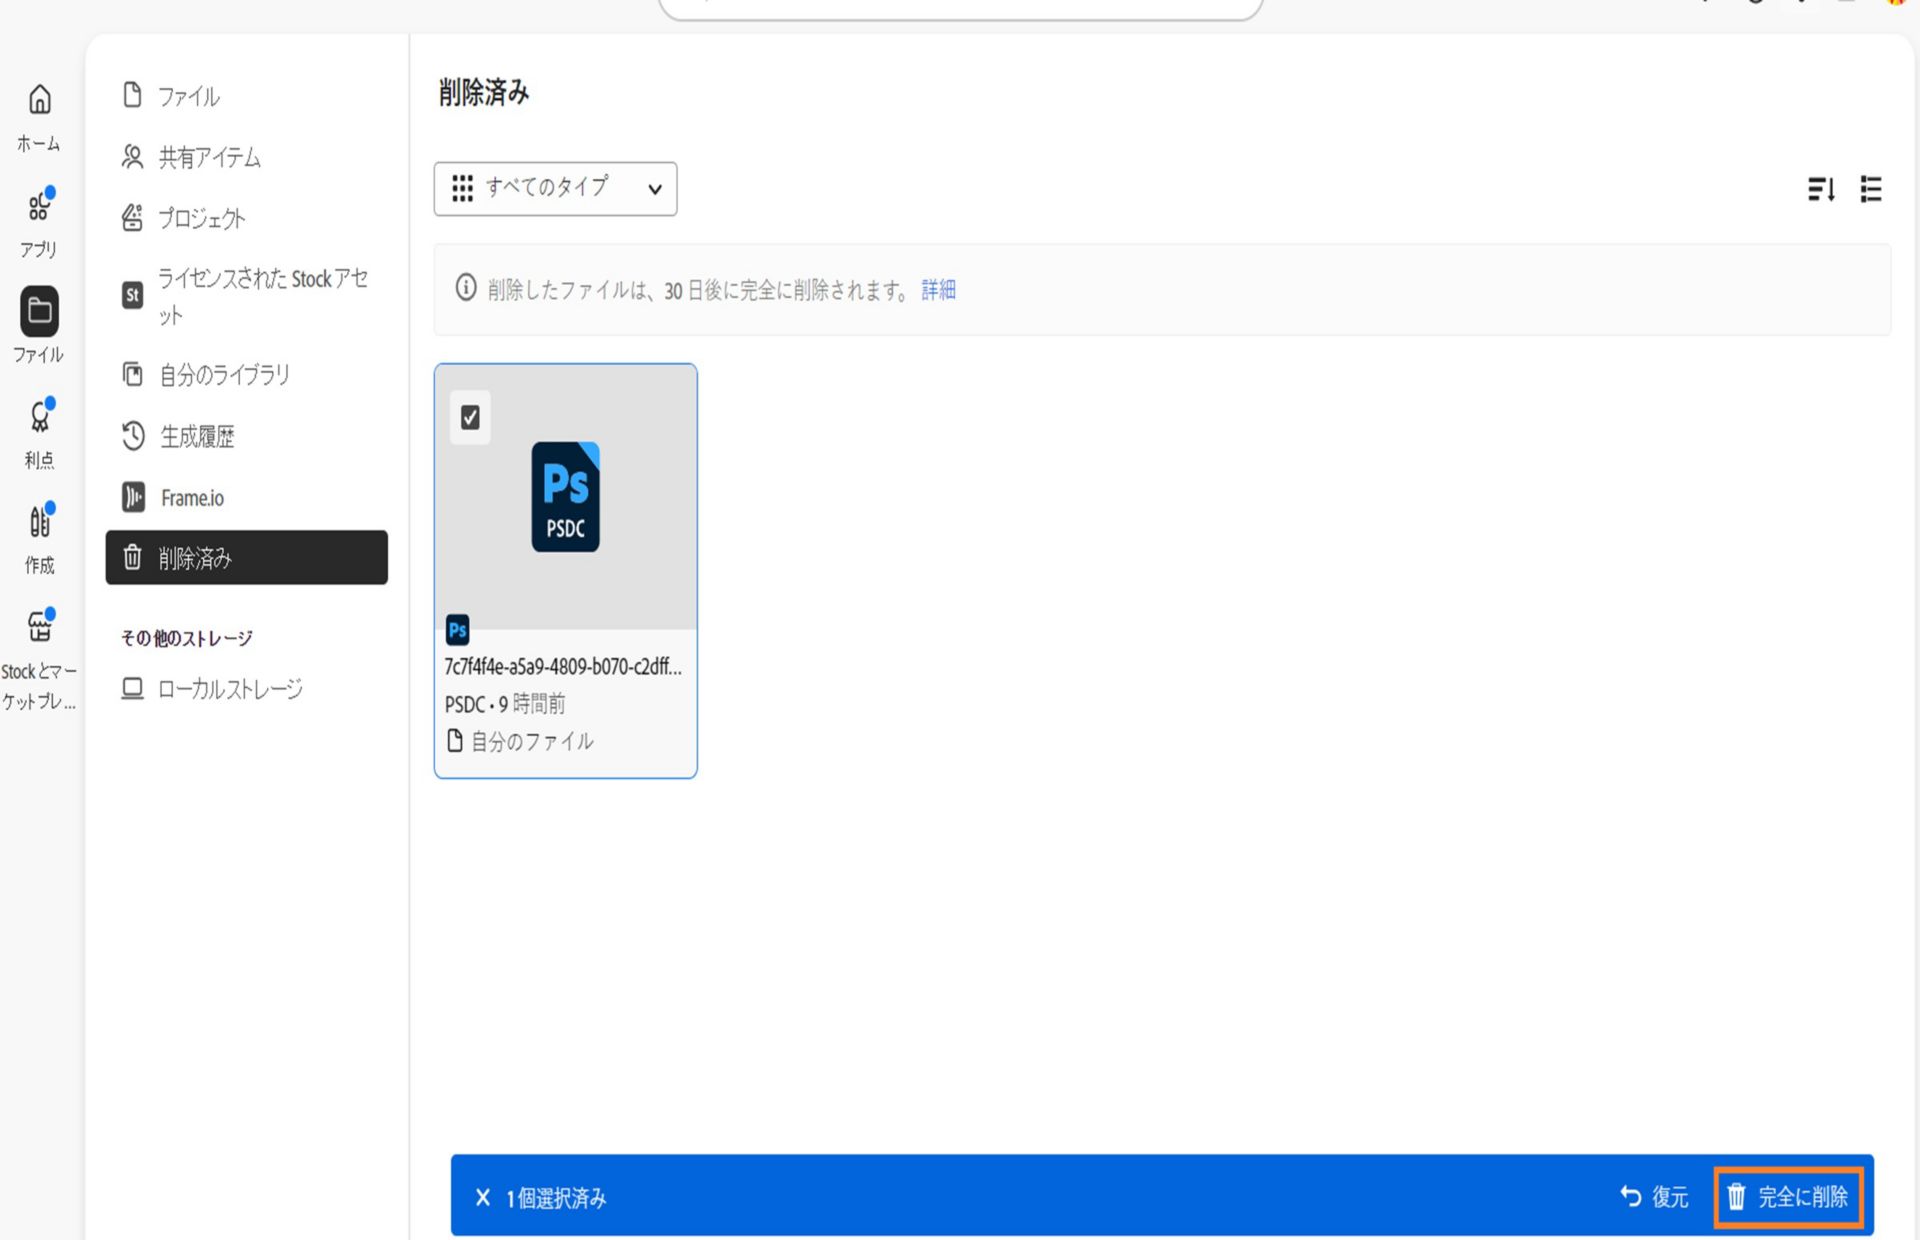Select 削除済み in the sidebar
Screen dimensions: 1920x1240
point(246,557)
